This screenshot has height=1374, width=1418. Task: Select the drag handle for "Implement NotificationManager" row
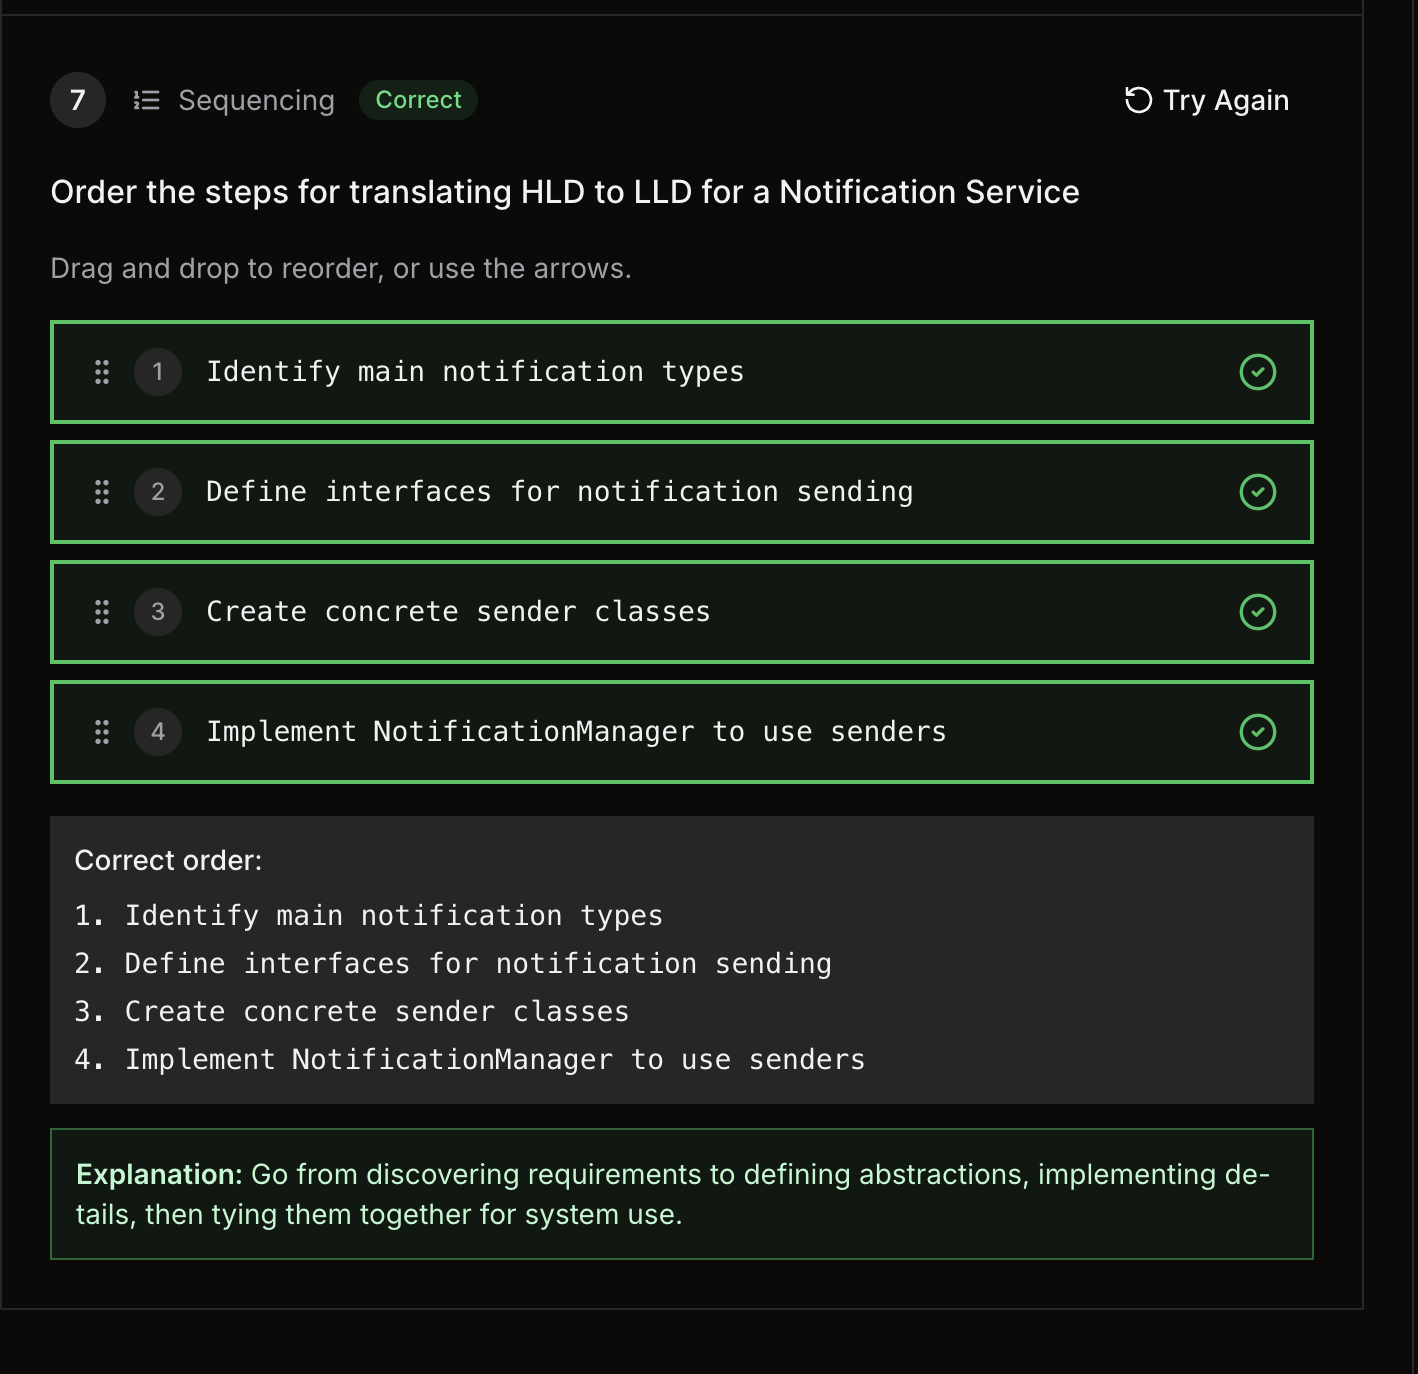[x=102, y=732]
